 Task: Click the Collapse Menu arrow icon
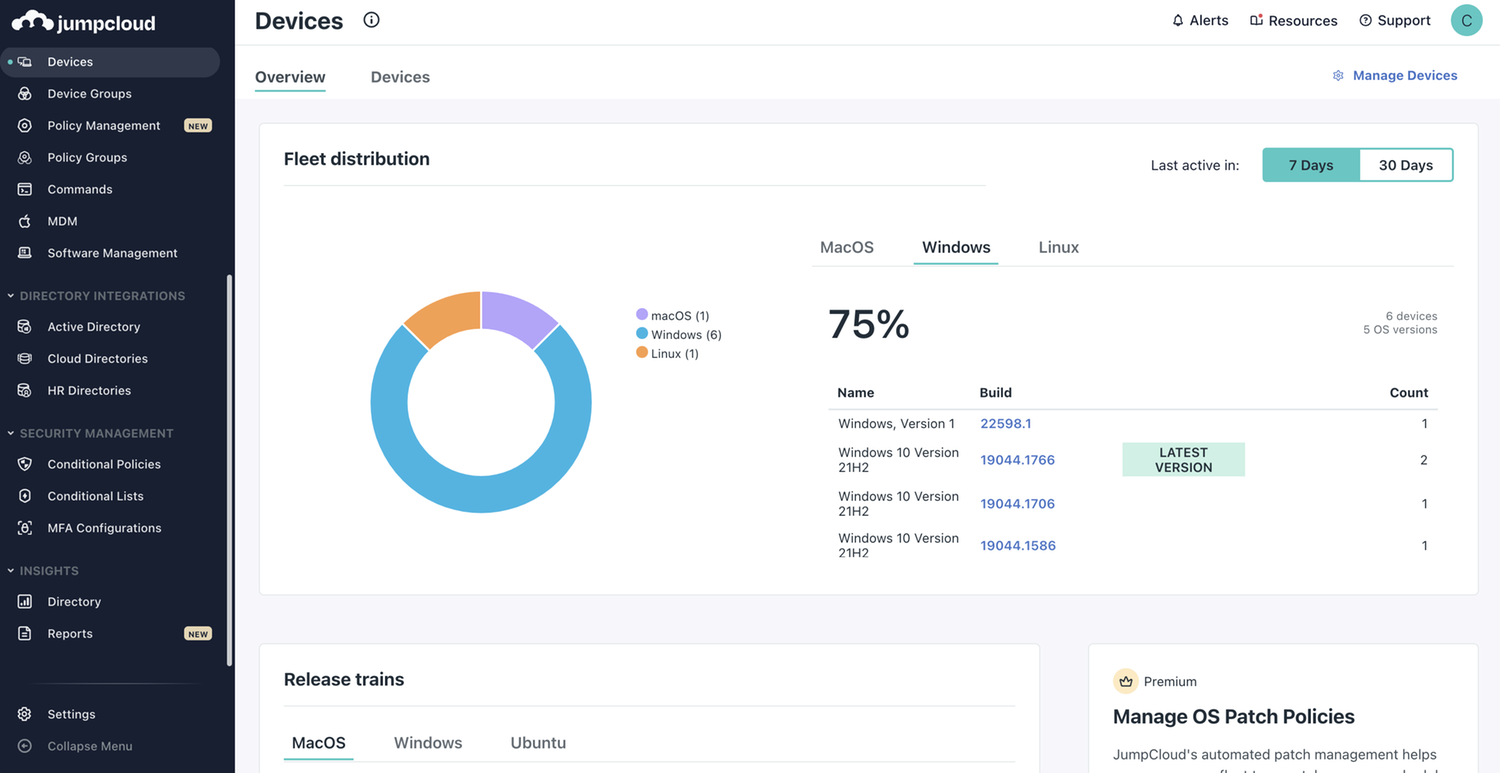coord(25,746)
